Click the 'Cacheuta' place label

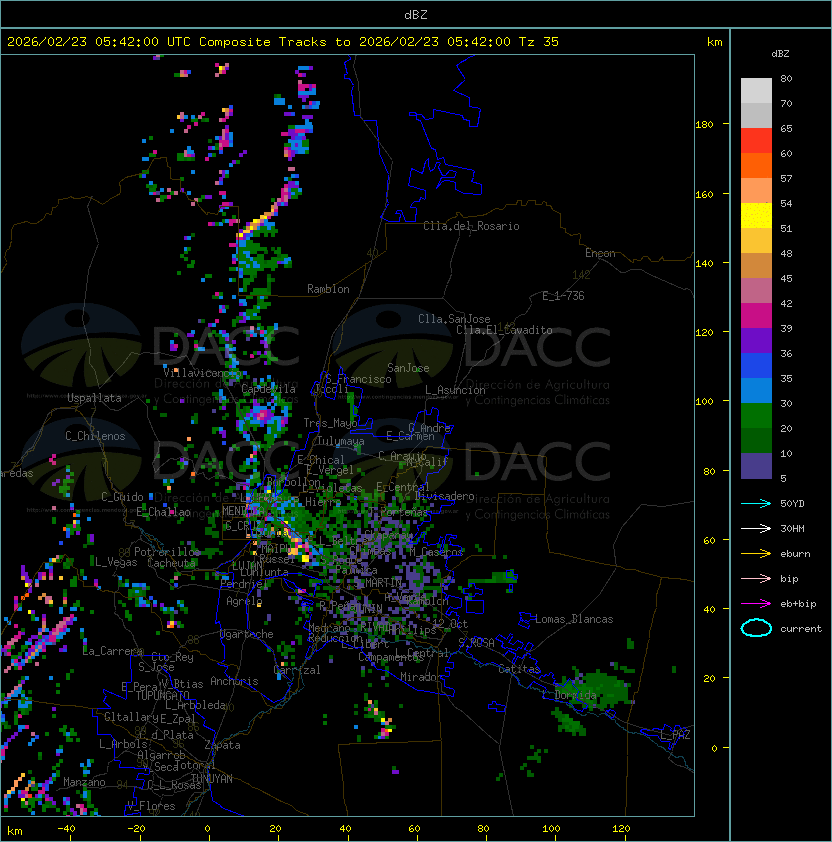point(171,563)
